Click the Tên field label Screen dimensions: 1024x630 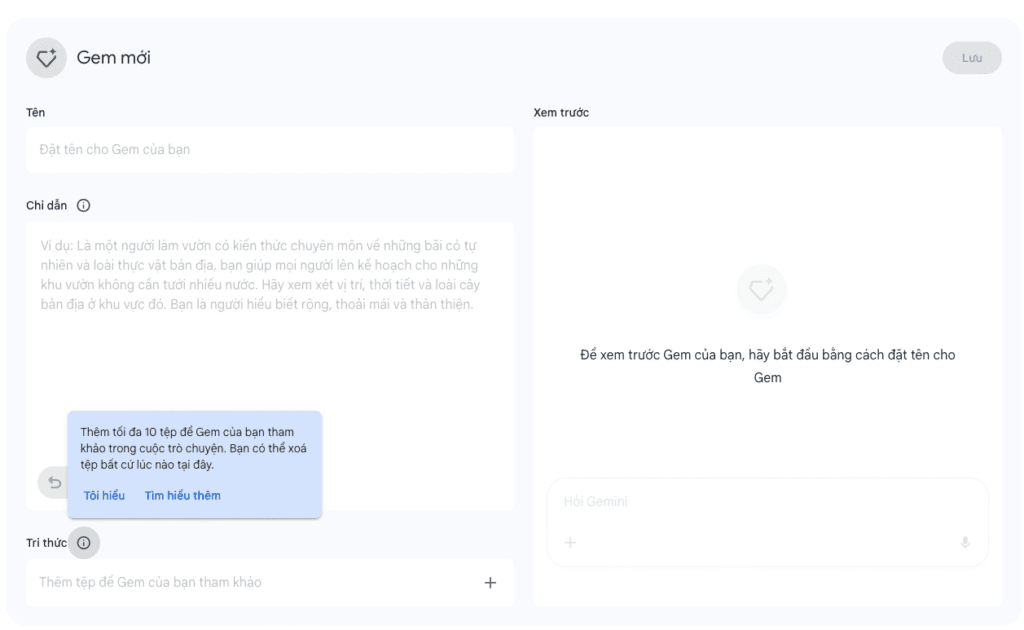pyautogui.click(x=36, y=113)
